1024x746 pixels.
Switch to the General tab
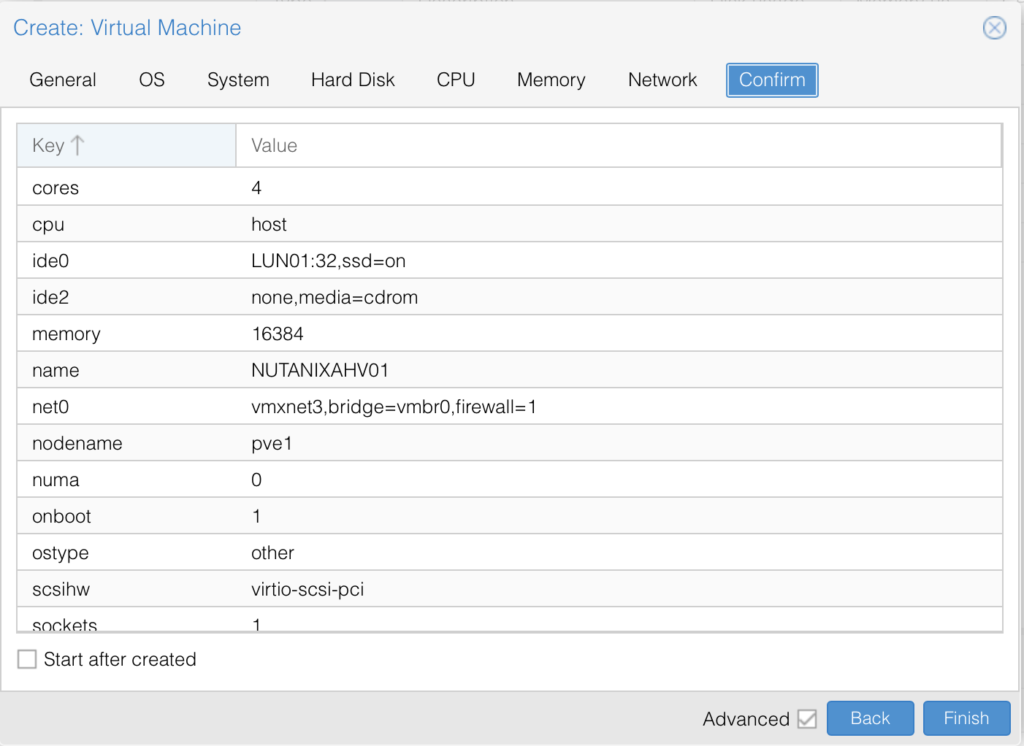[62, 80]
